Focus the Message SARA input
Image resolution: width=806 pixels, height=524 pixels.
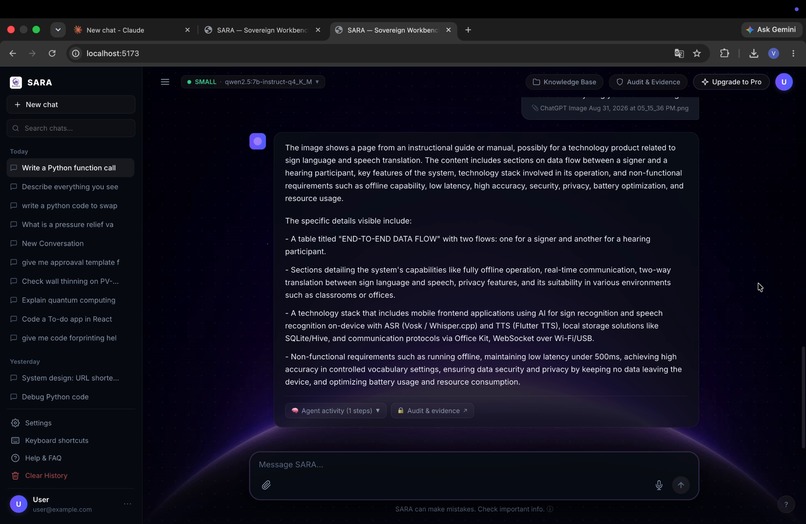[474, 464]
